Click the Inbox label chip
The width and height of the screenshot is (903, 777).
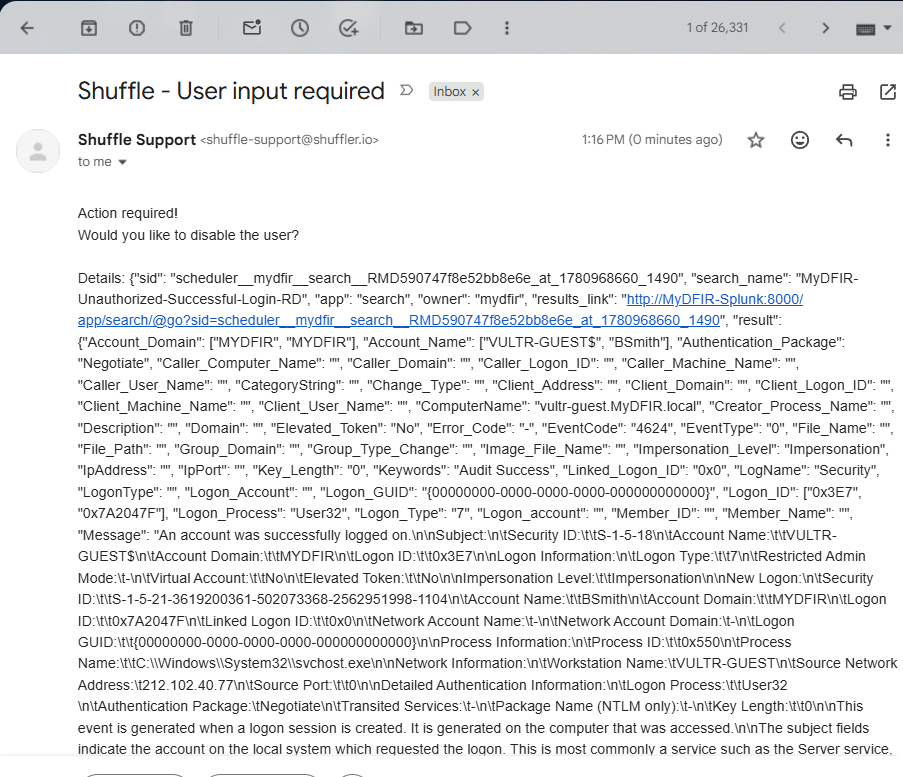[x=450, y=92]
